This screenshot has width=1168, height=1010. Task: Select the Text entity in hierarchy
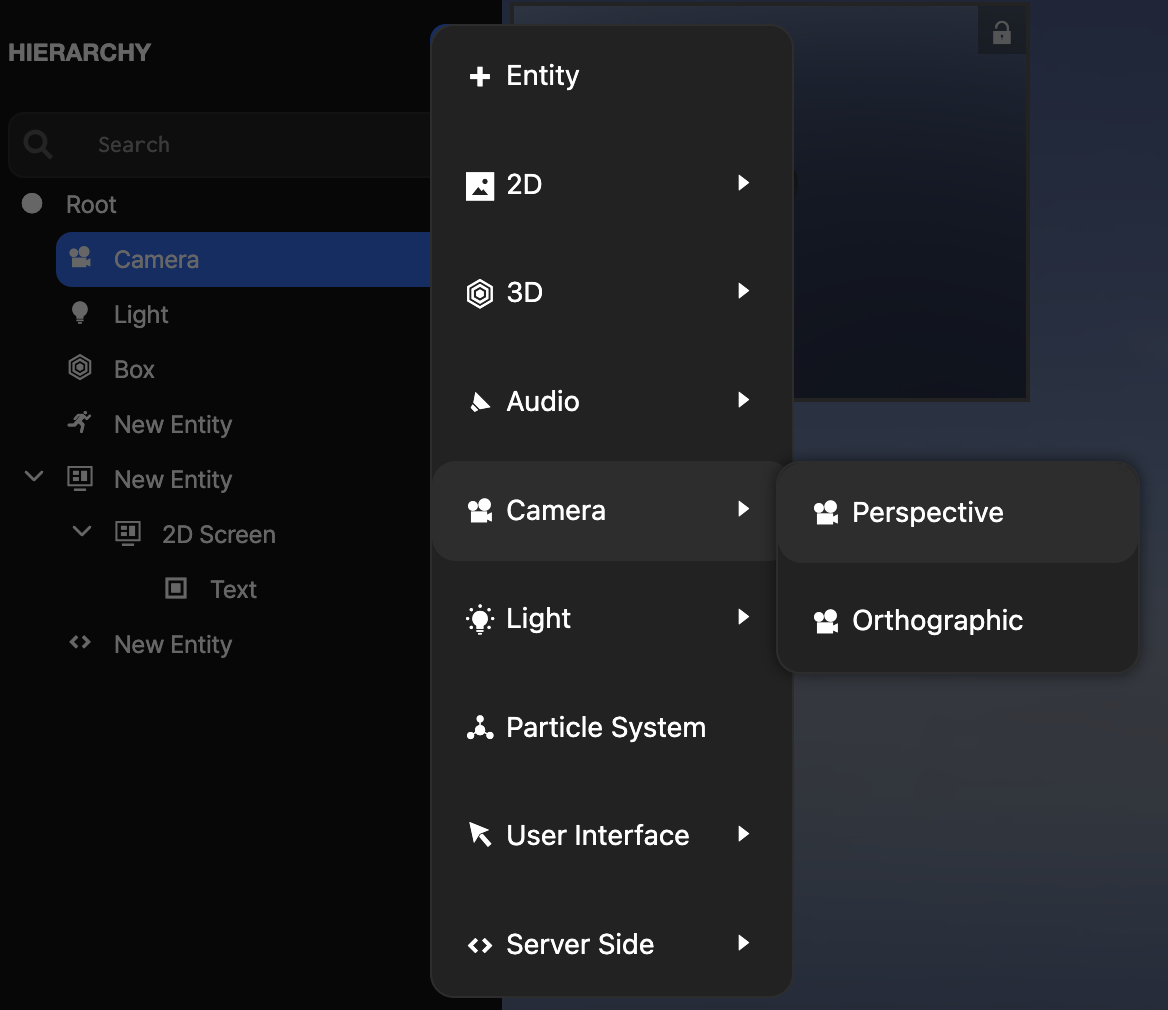233,590
